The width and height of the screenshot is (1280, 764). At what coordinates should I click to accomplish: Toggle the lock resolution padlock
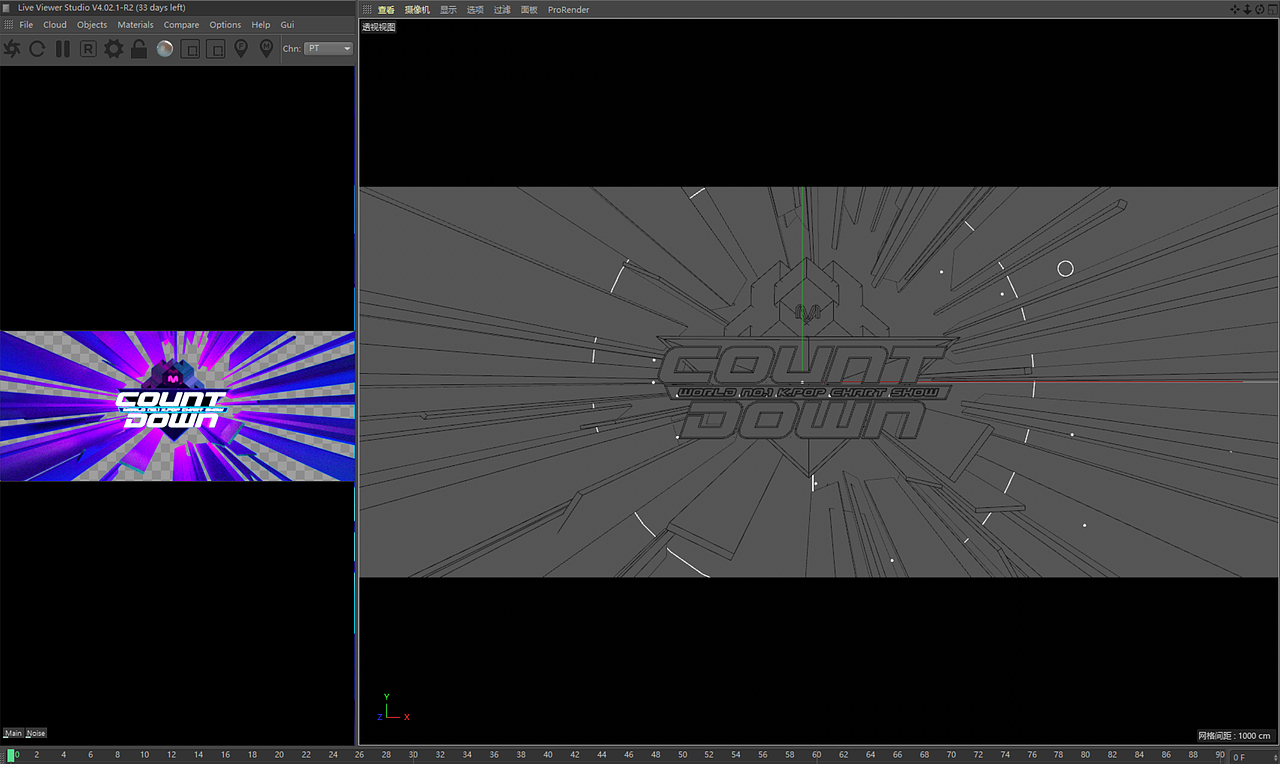139,48
